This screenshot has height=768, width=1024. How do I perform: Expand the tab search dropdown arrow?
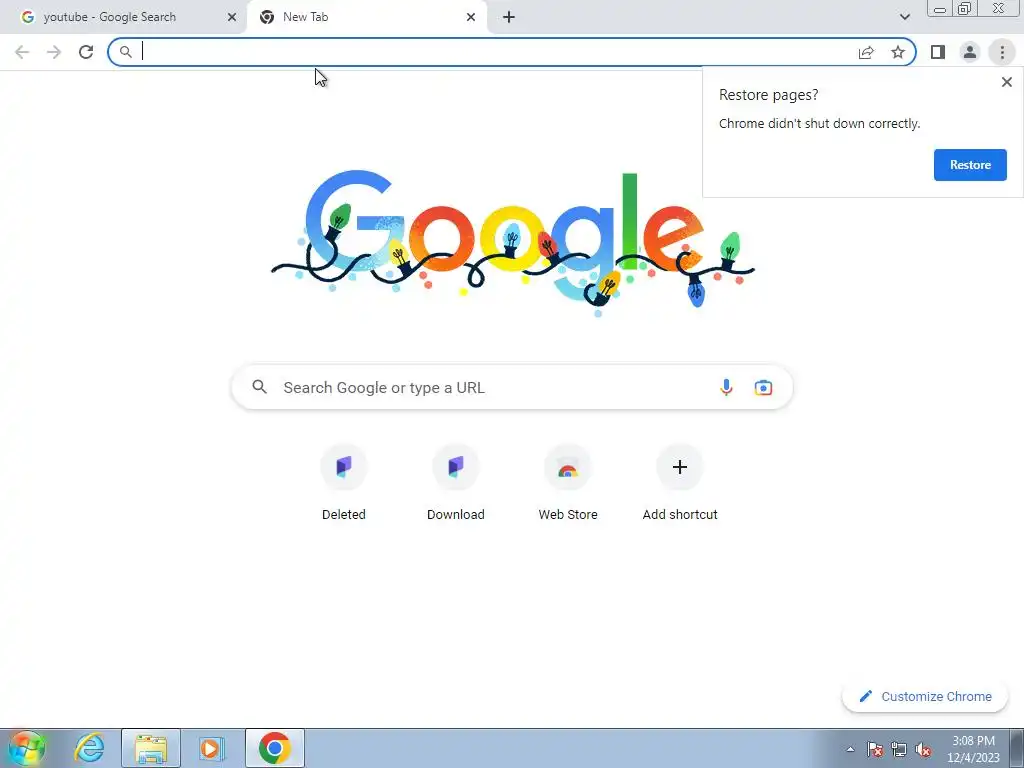[x=904, y=17]
